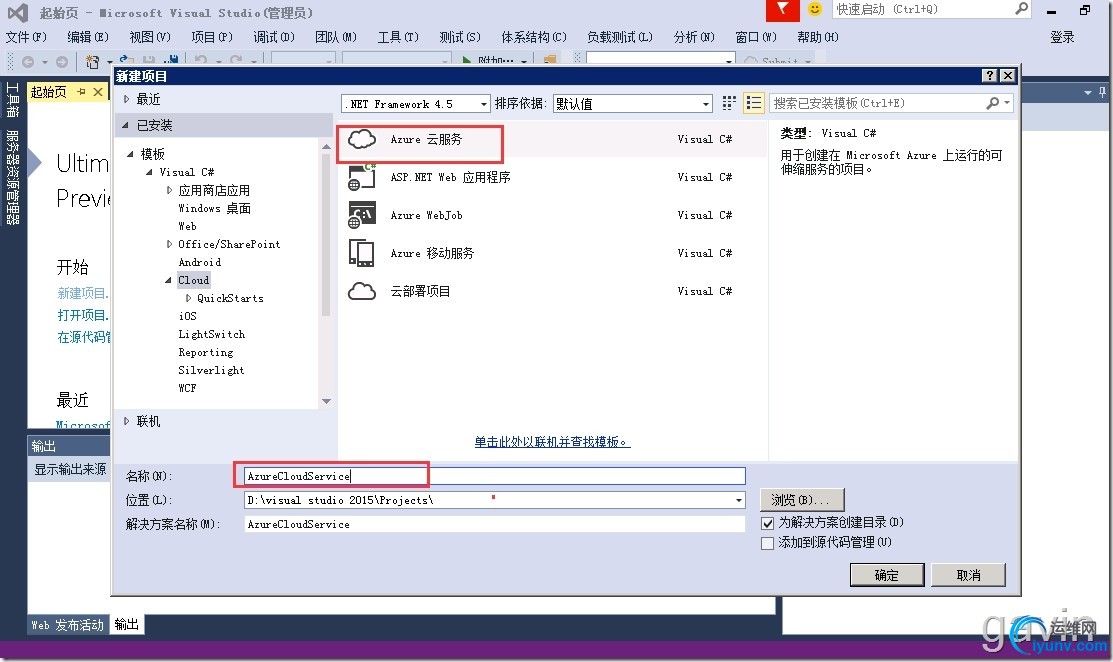The width and height of the screenshot is (1113, 662).
Task: Open the 文件(F) menu
Action: pyautogui.click(x=26, y=37)
